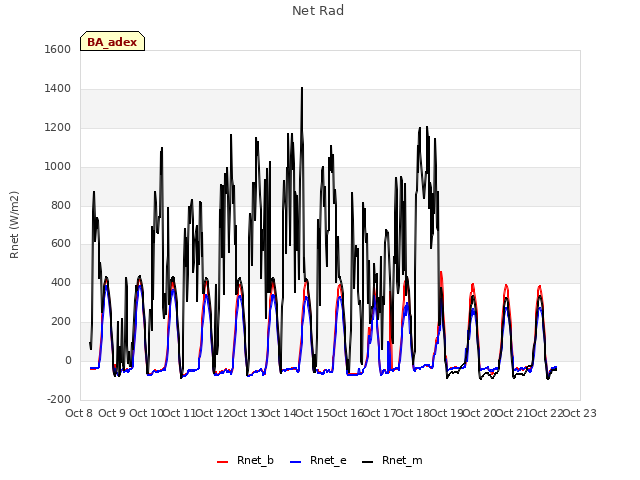The image size is (640, 480).
Task: Toggle the Rnet_m legend entry
Action: [392, 460]
